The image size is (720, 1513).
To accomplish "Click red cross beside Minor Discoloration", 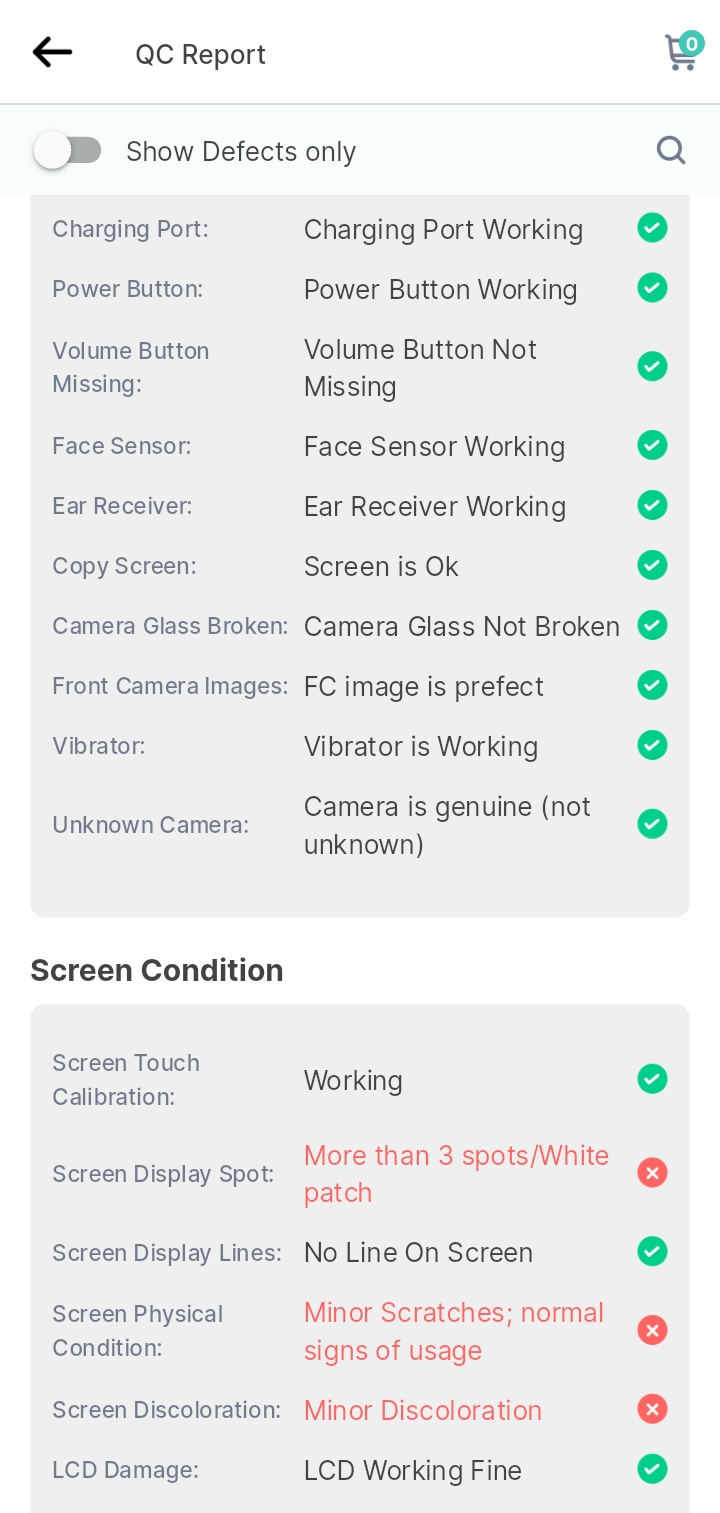I will click(x=652, y=1409).
